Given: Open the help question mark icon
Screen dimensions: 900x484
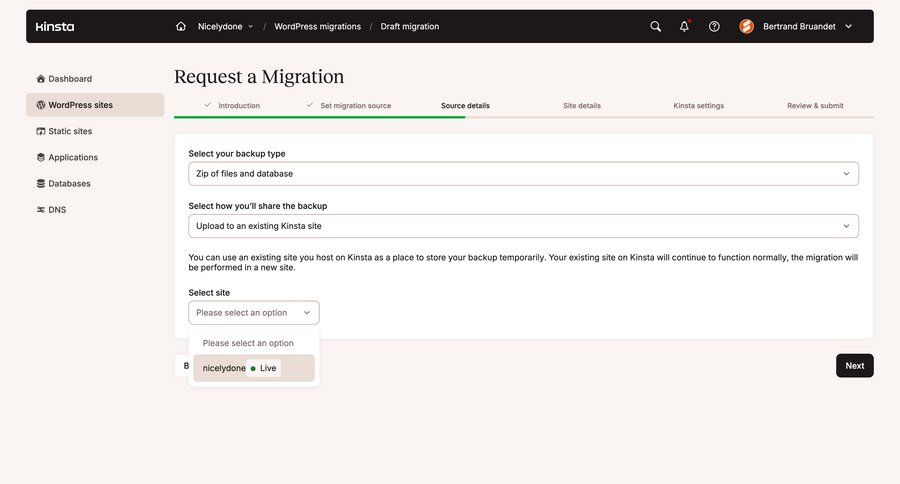Looking at the screenshot, I should click(714, 27).
